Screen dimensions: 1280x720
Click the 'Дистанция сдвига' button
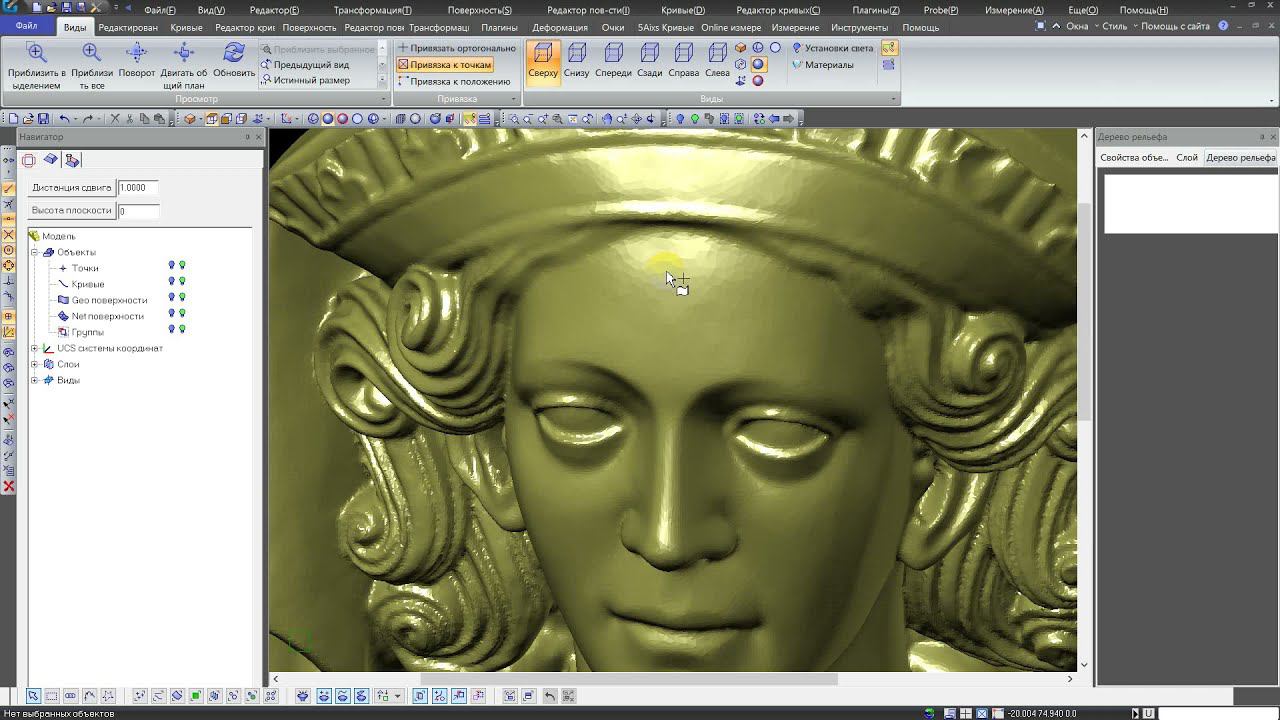point(71,188)
